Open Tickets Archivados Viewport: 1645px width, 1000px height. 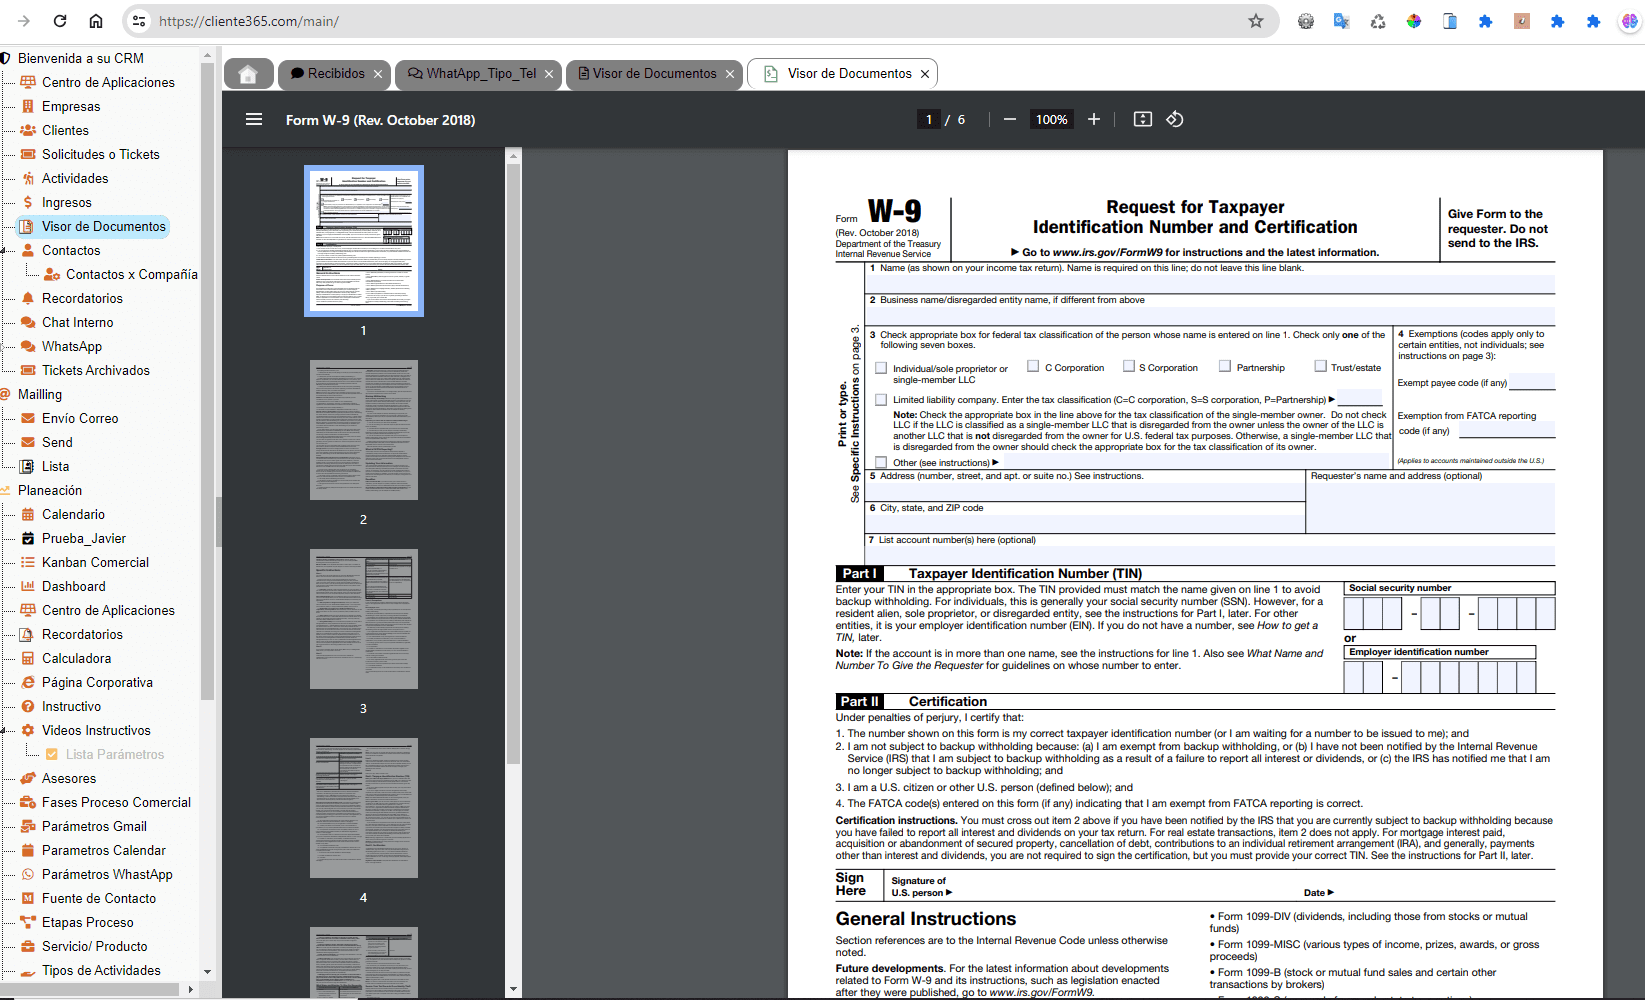(96, 370)
